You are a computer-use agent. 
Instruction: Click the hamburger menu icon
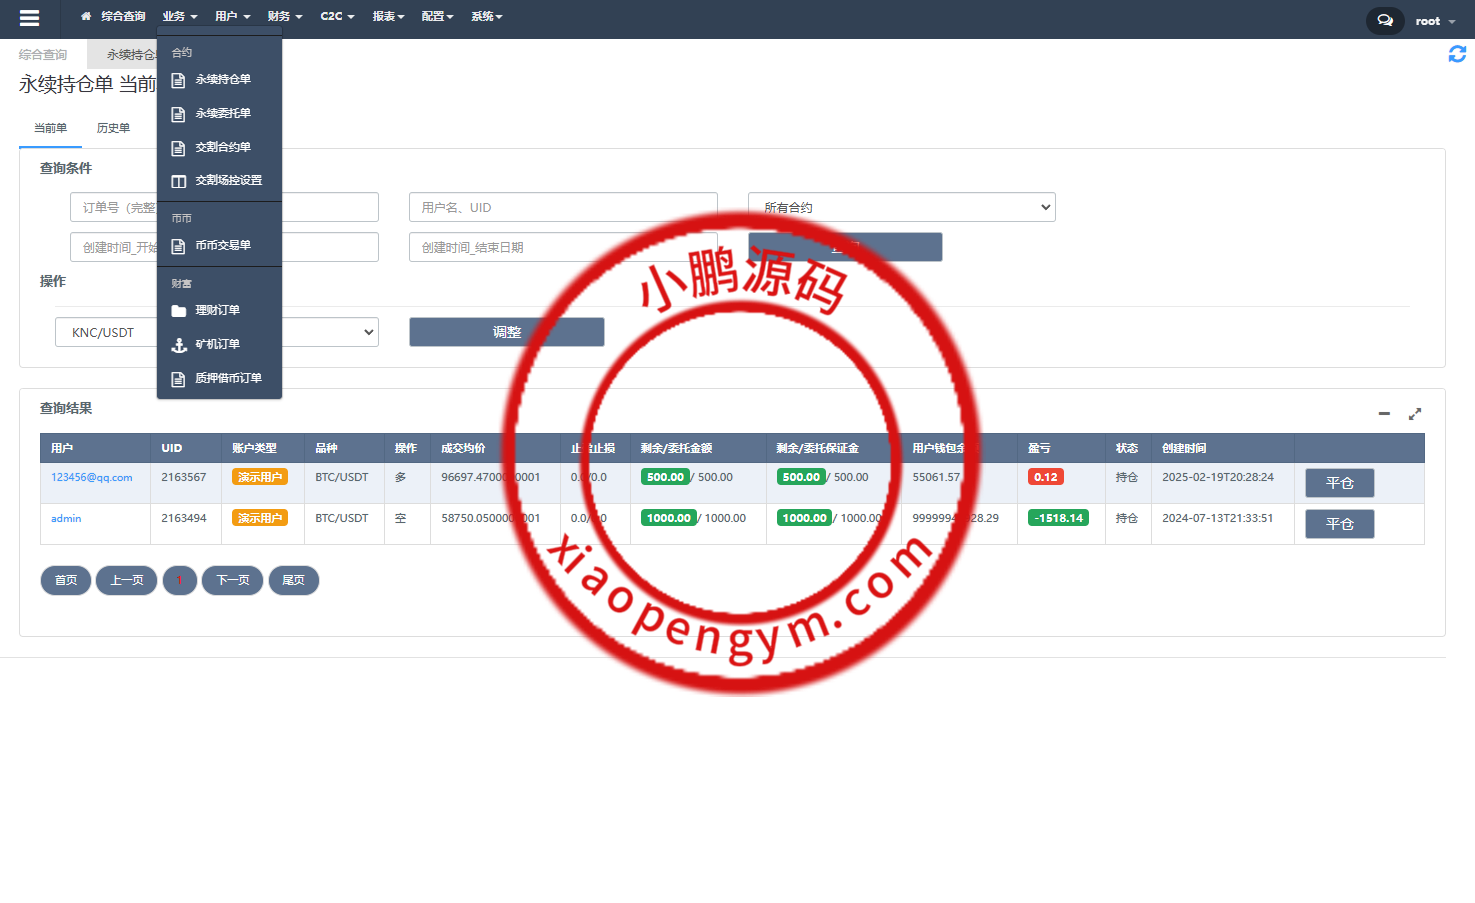pos(29,18)
